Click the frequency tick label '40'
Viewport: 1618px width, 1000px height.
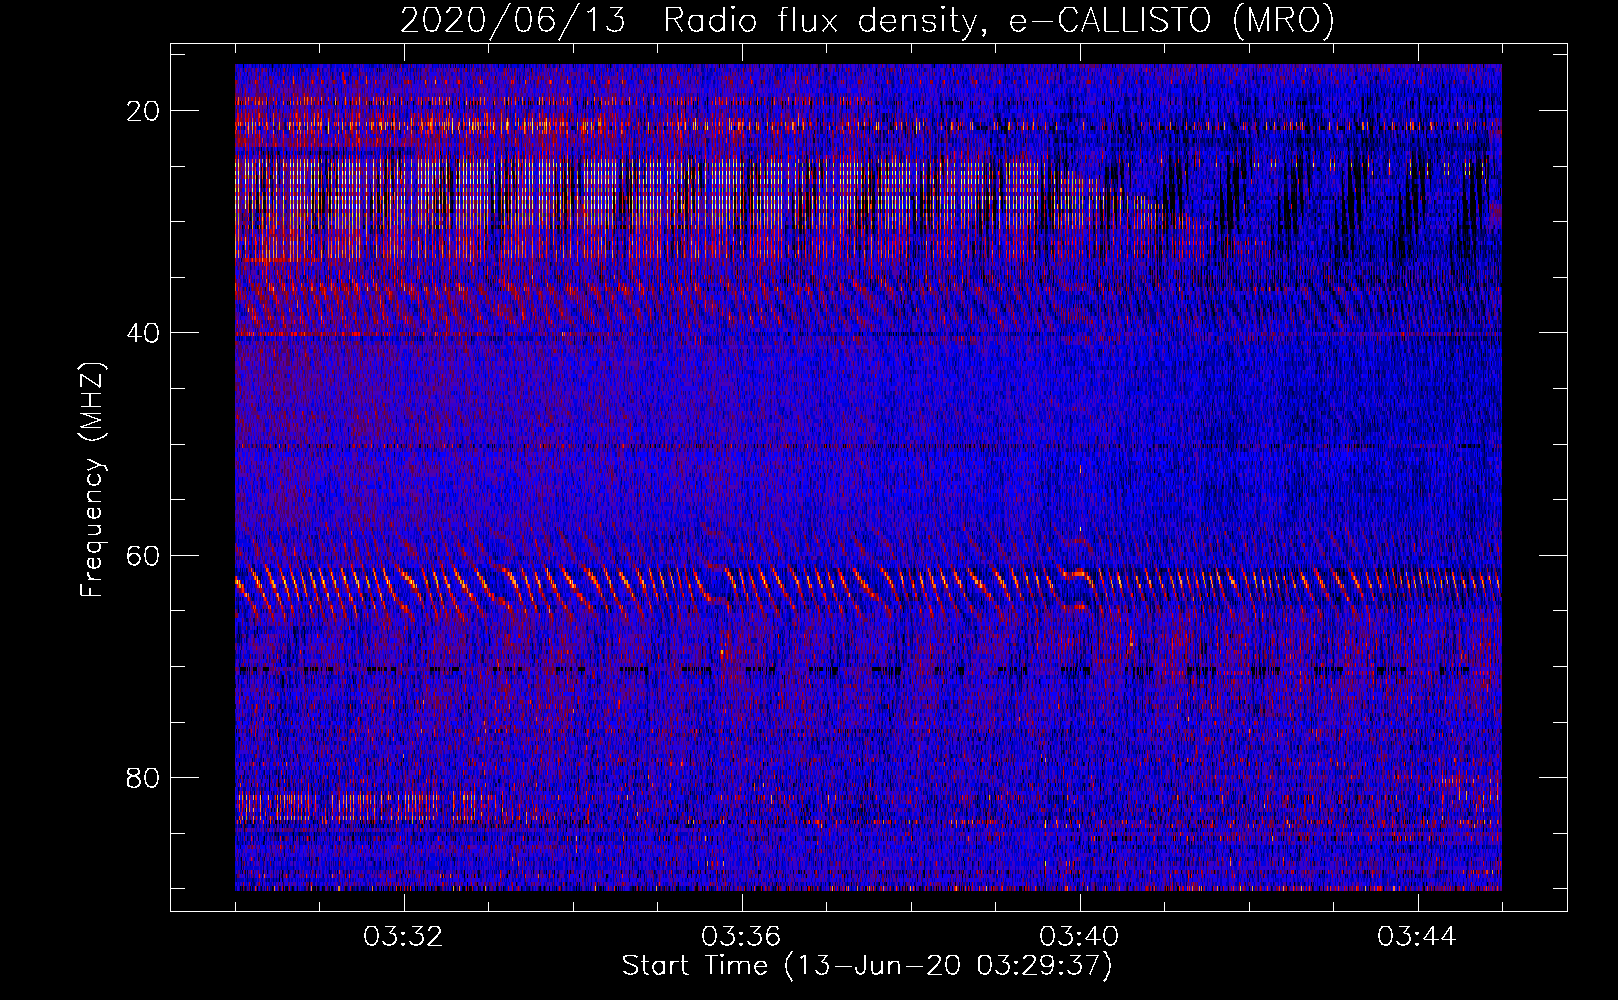(x=143, y=333)
